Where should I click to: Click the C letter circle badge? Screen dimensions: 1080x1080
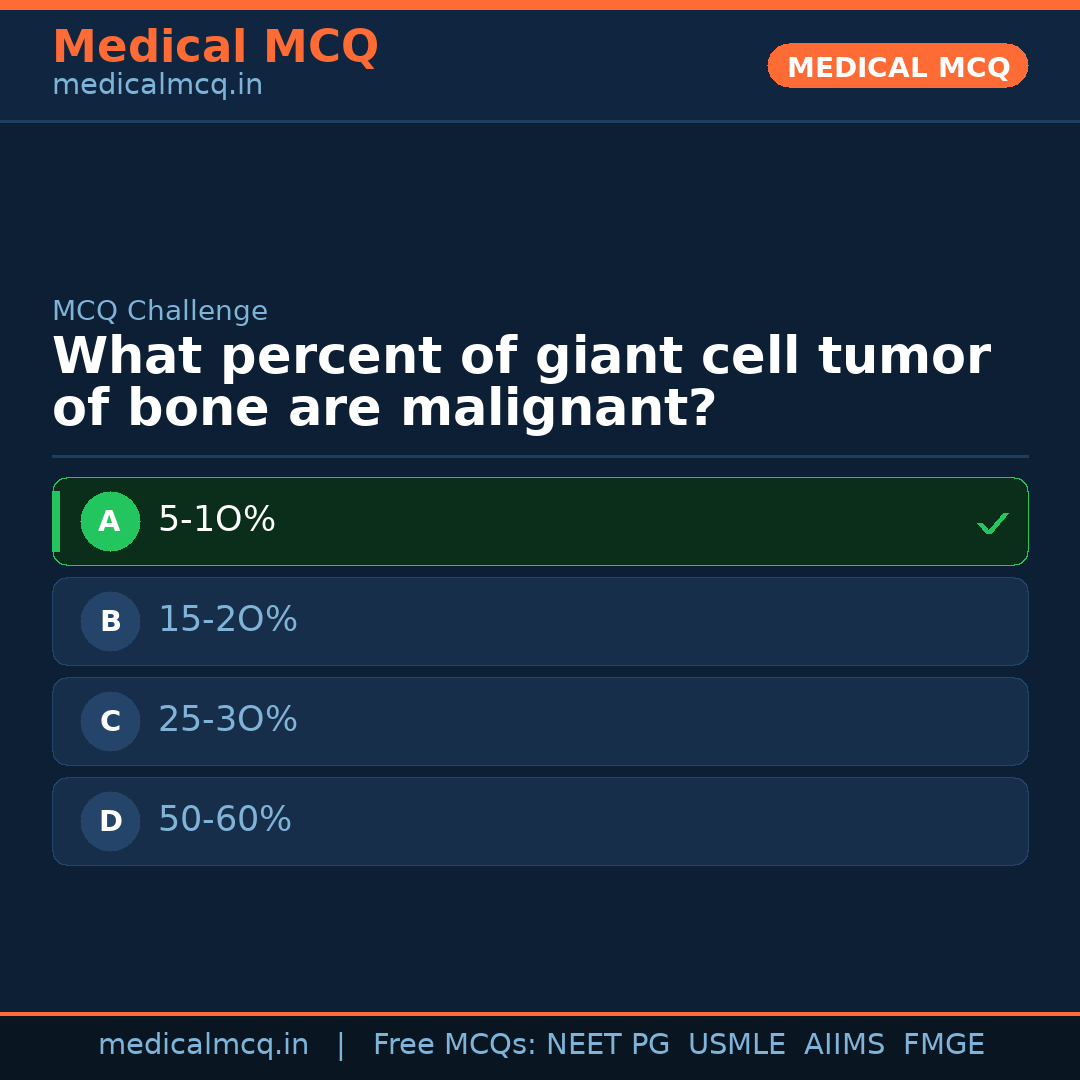(x=110, y=721)
